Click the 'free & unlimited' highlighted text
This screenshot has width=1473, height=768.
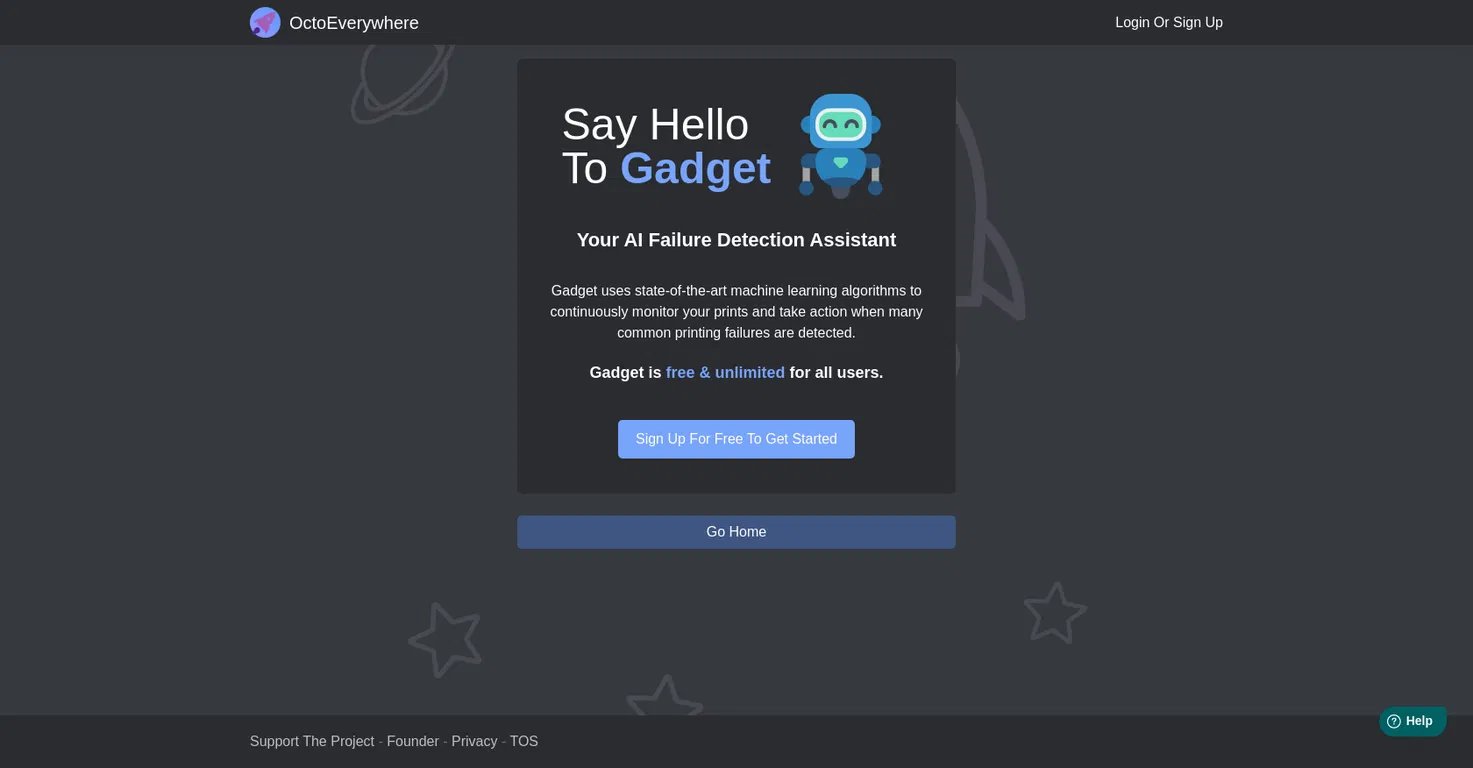point(725,372)
